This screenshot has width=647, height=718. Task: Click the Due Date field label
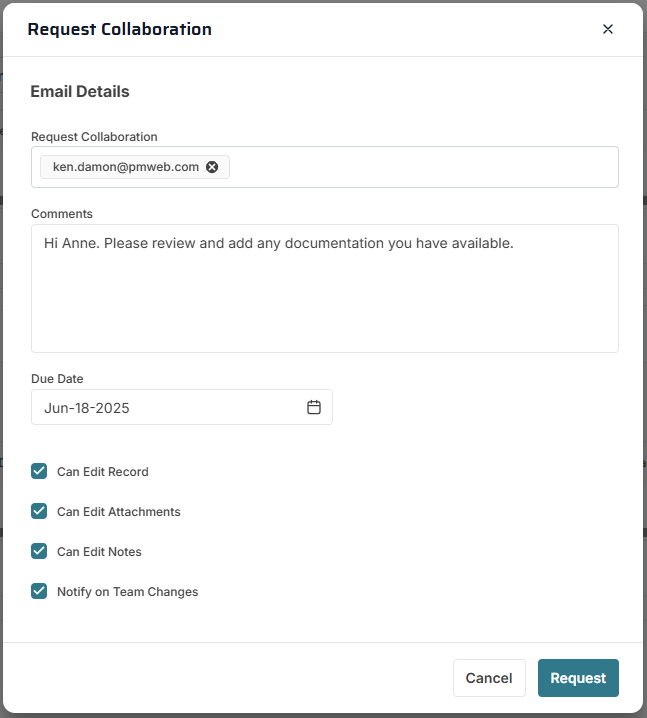click(x=57, y=379)
